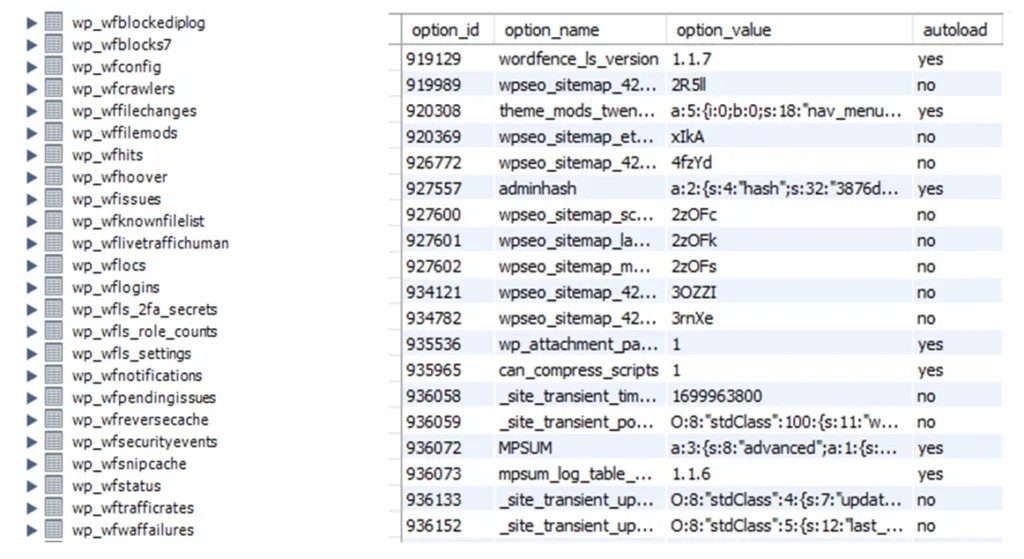Click the option value 2R5ll cell
The image size is (1024, 559).
[x=788, y=85]
